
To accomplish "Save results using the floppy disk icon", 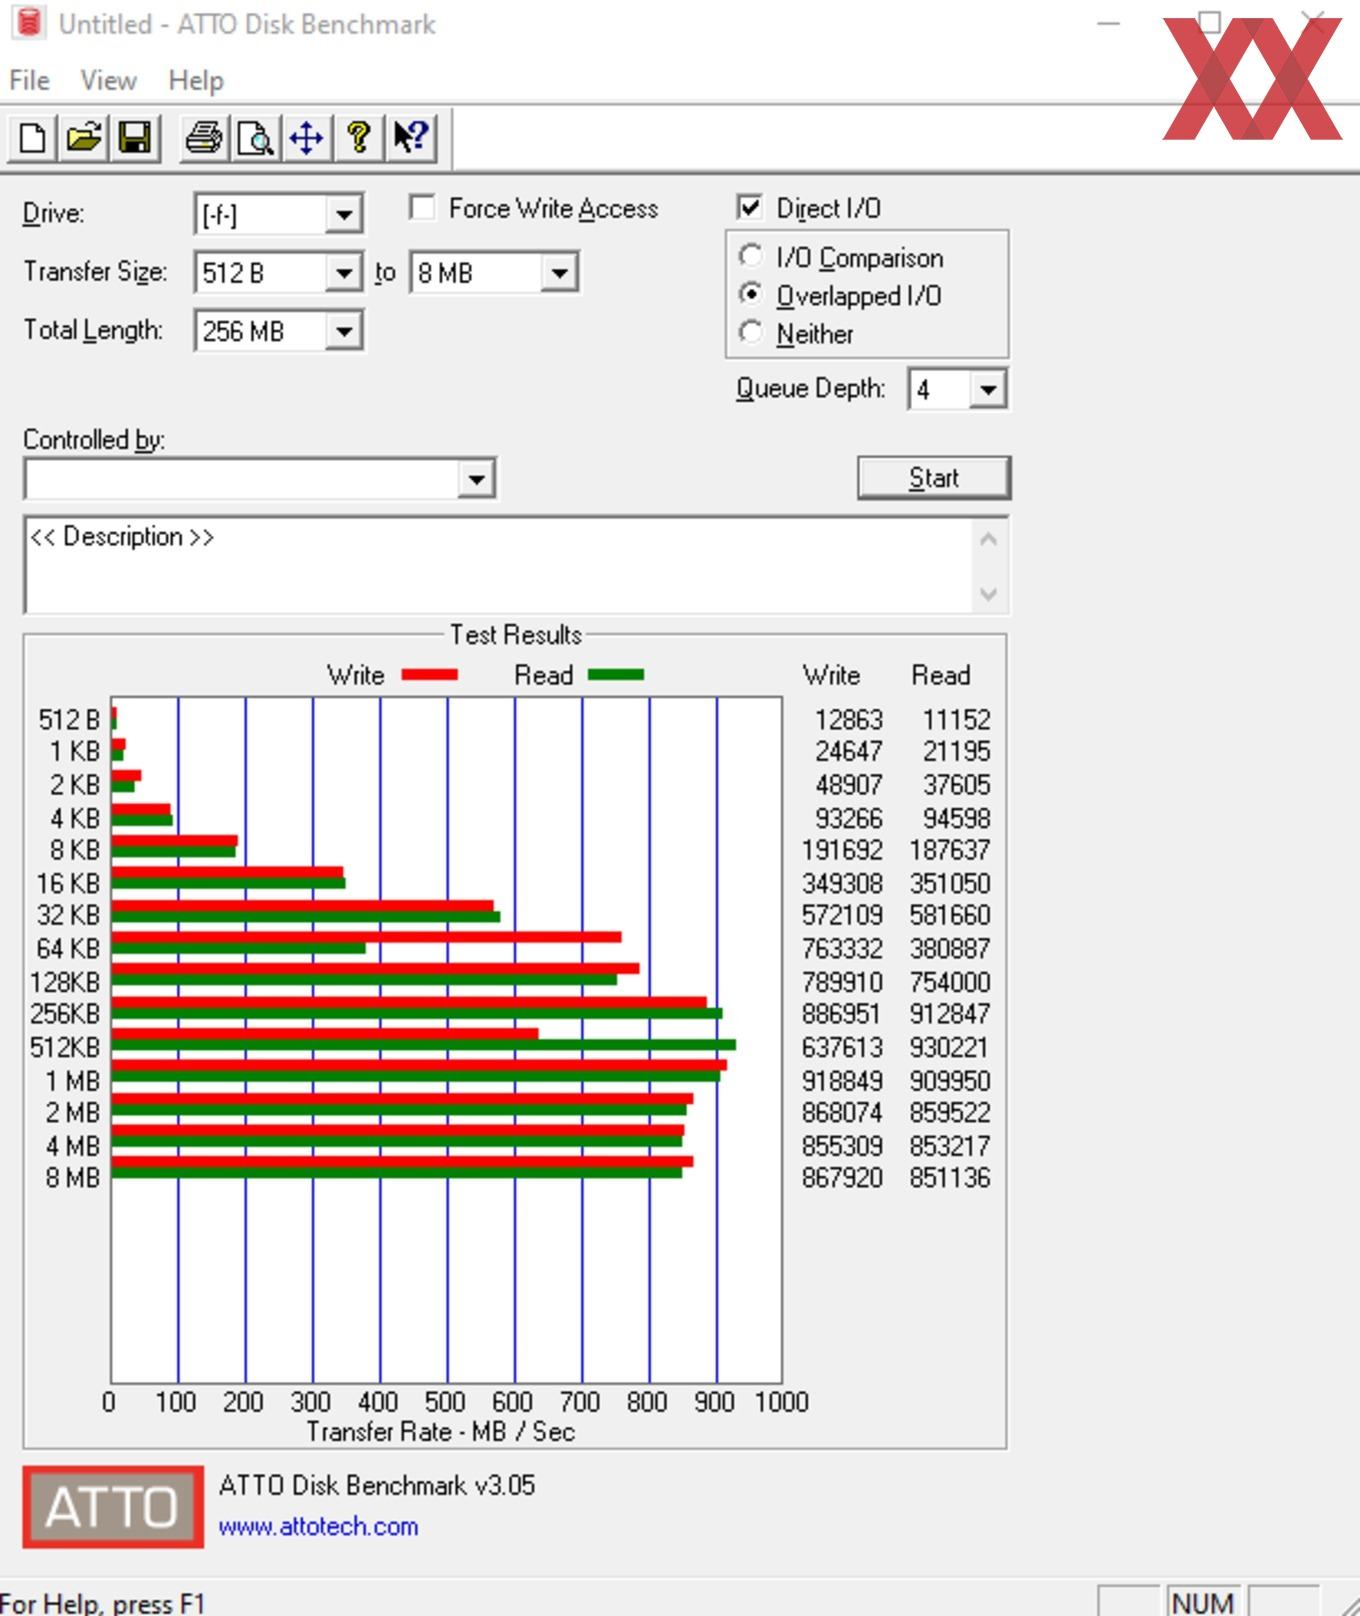I will coord(135,137).
